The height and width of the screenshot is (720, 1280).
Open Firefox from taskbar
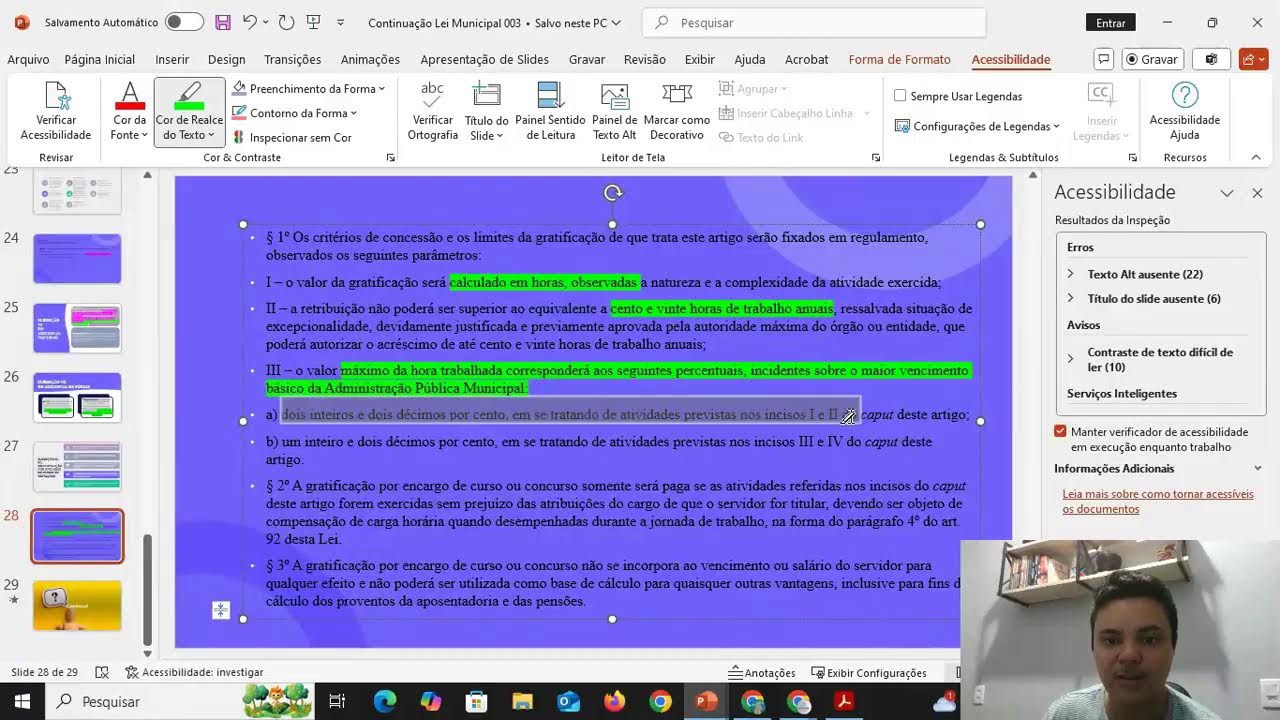[615, 702]
